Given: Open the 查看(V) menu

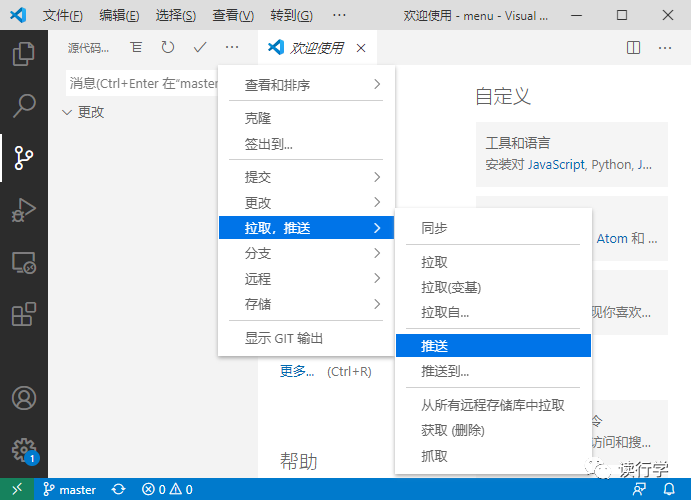Looking at the screenshot, I should click(x=233, y=16).
